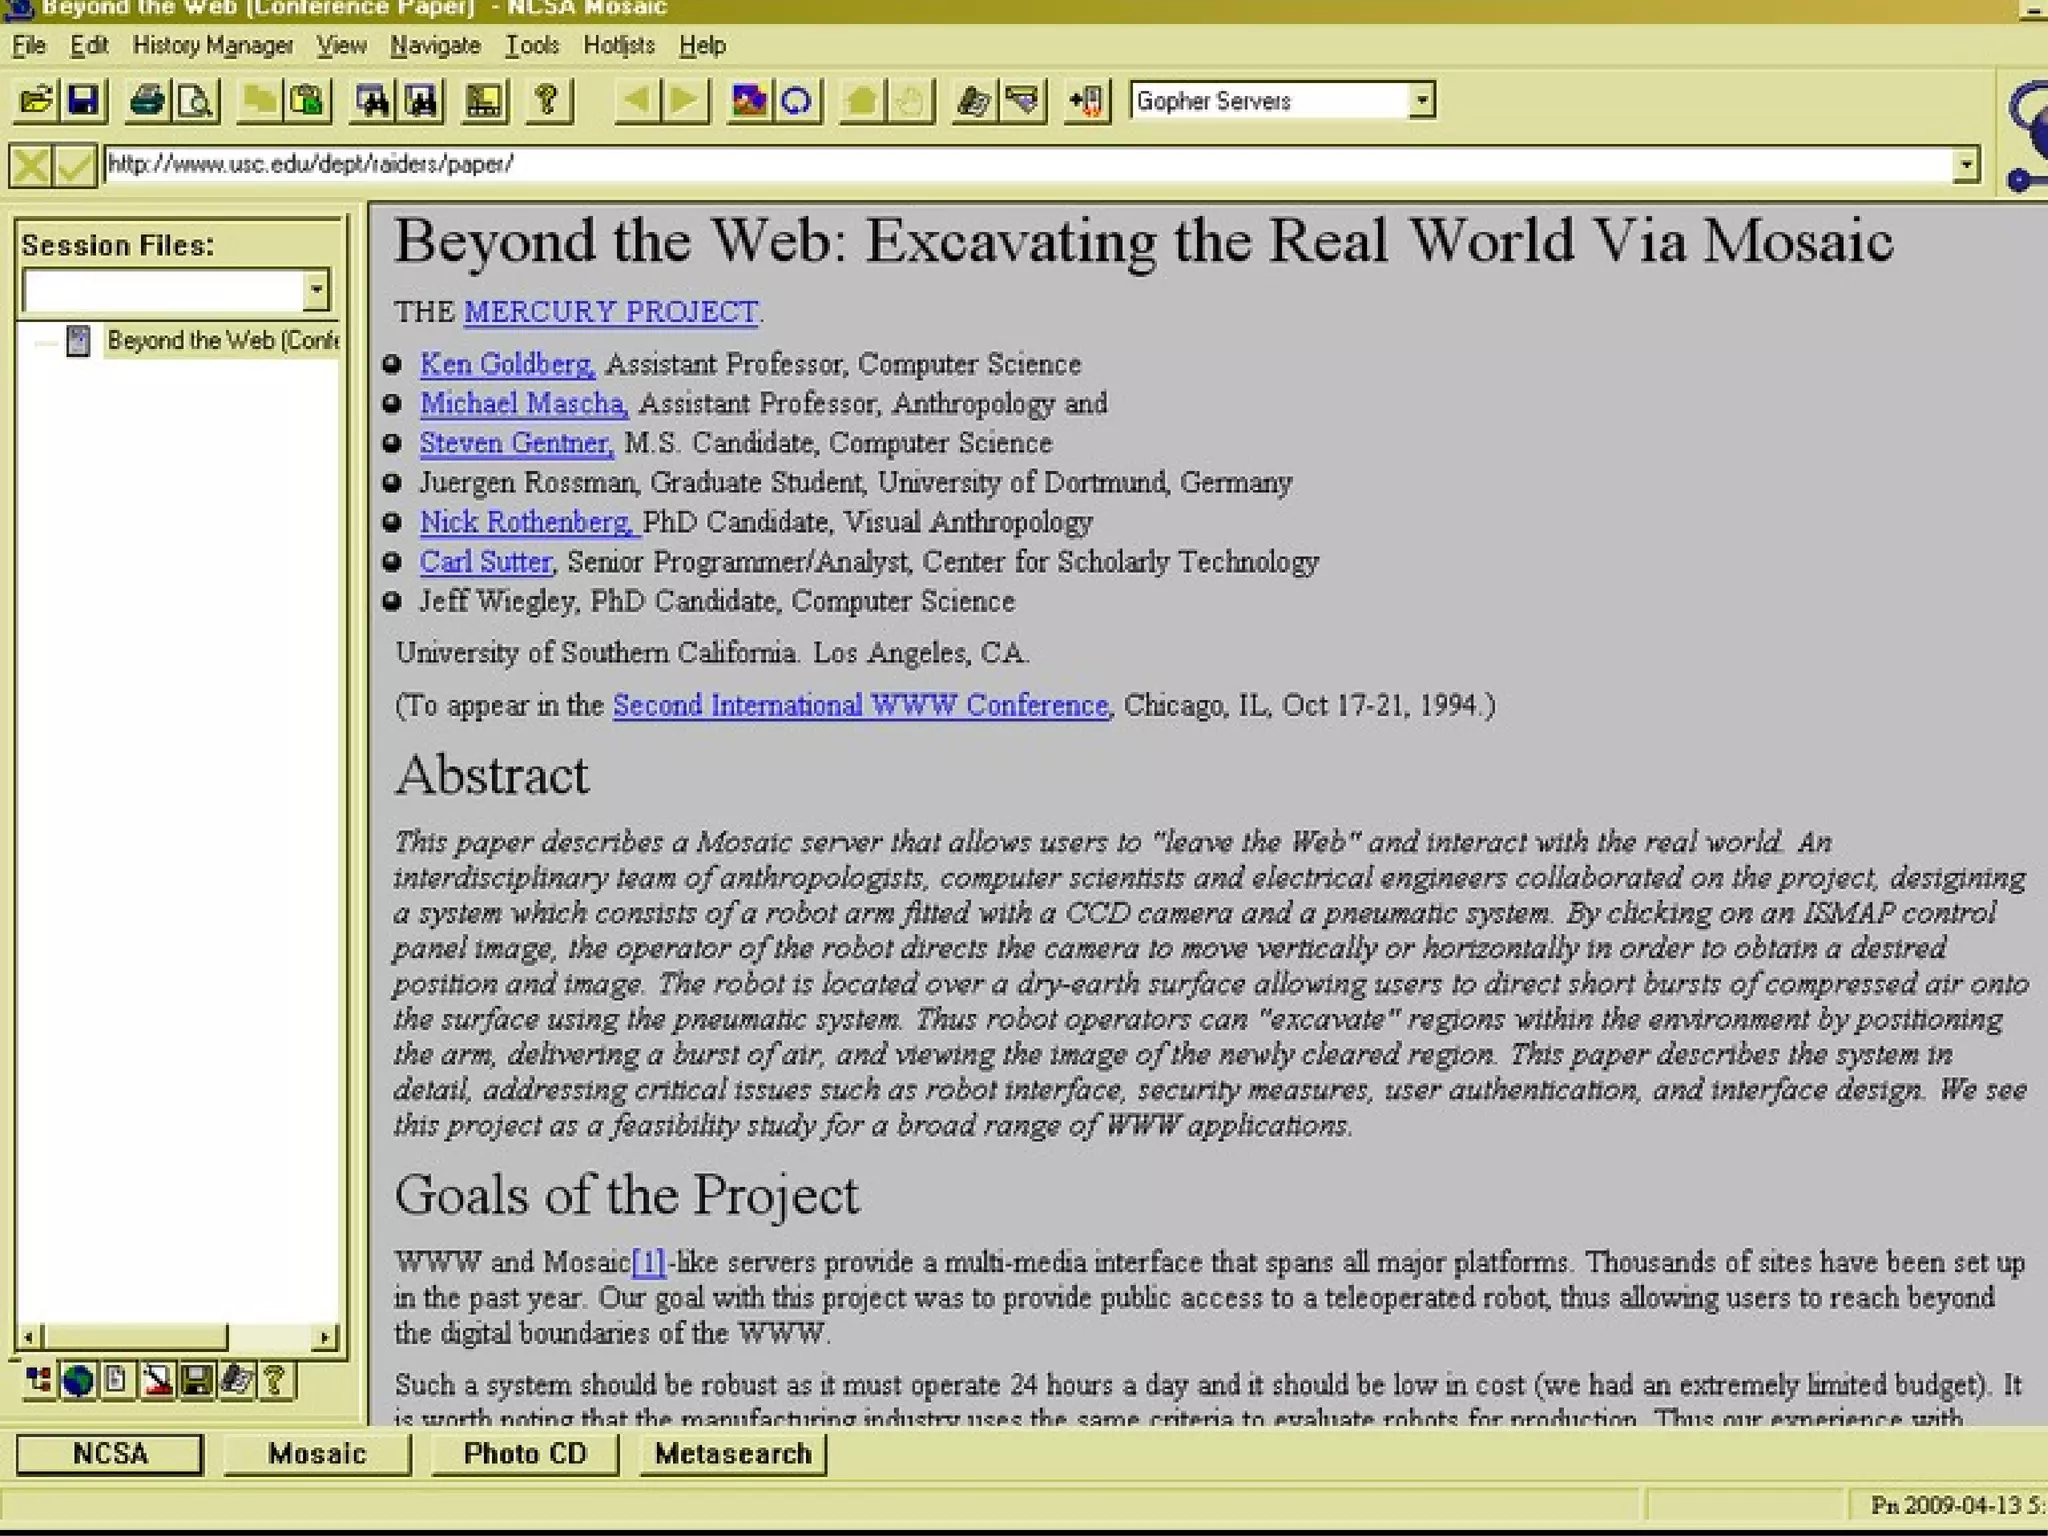Open the Carl Sutter link
This screenshot has height=1536, width=2048.
(486, 561)
